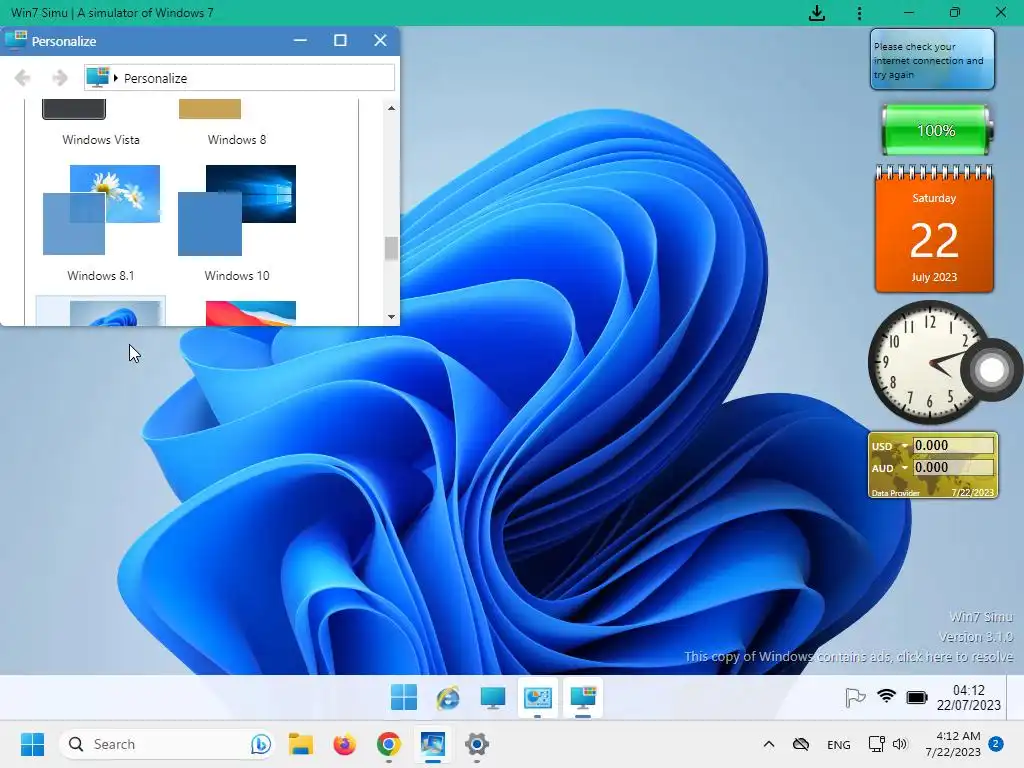
Task: Open three-dot menu in Win7 Simu title bar
Action: click(x=859, y=13)
